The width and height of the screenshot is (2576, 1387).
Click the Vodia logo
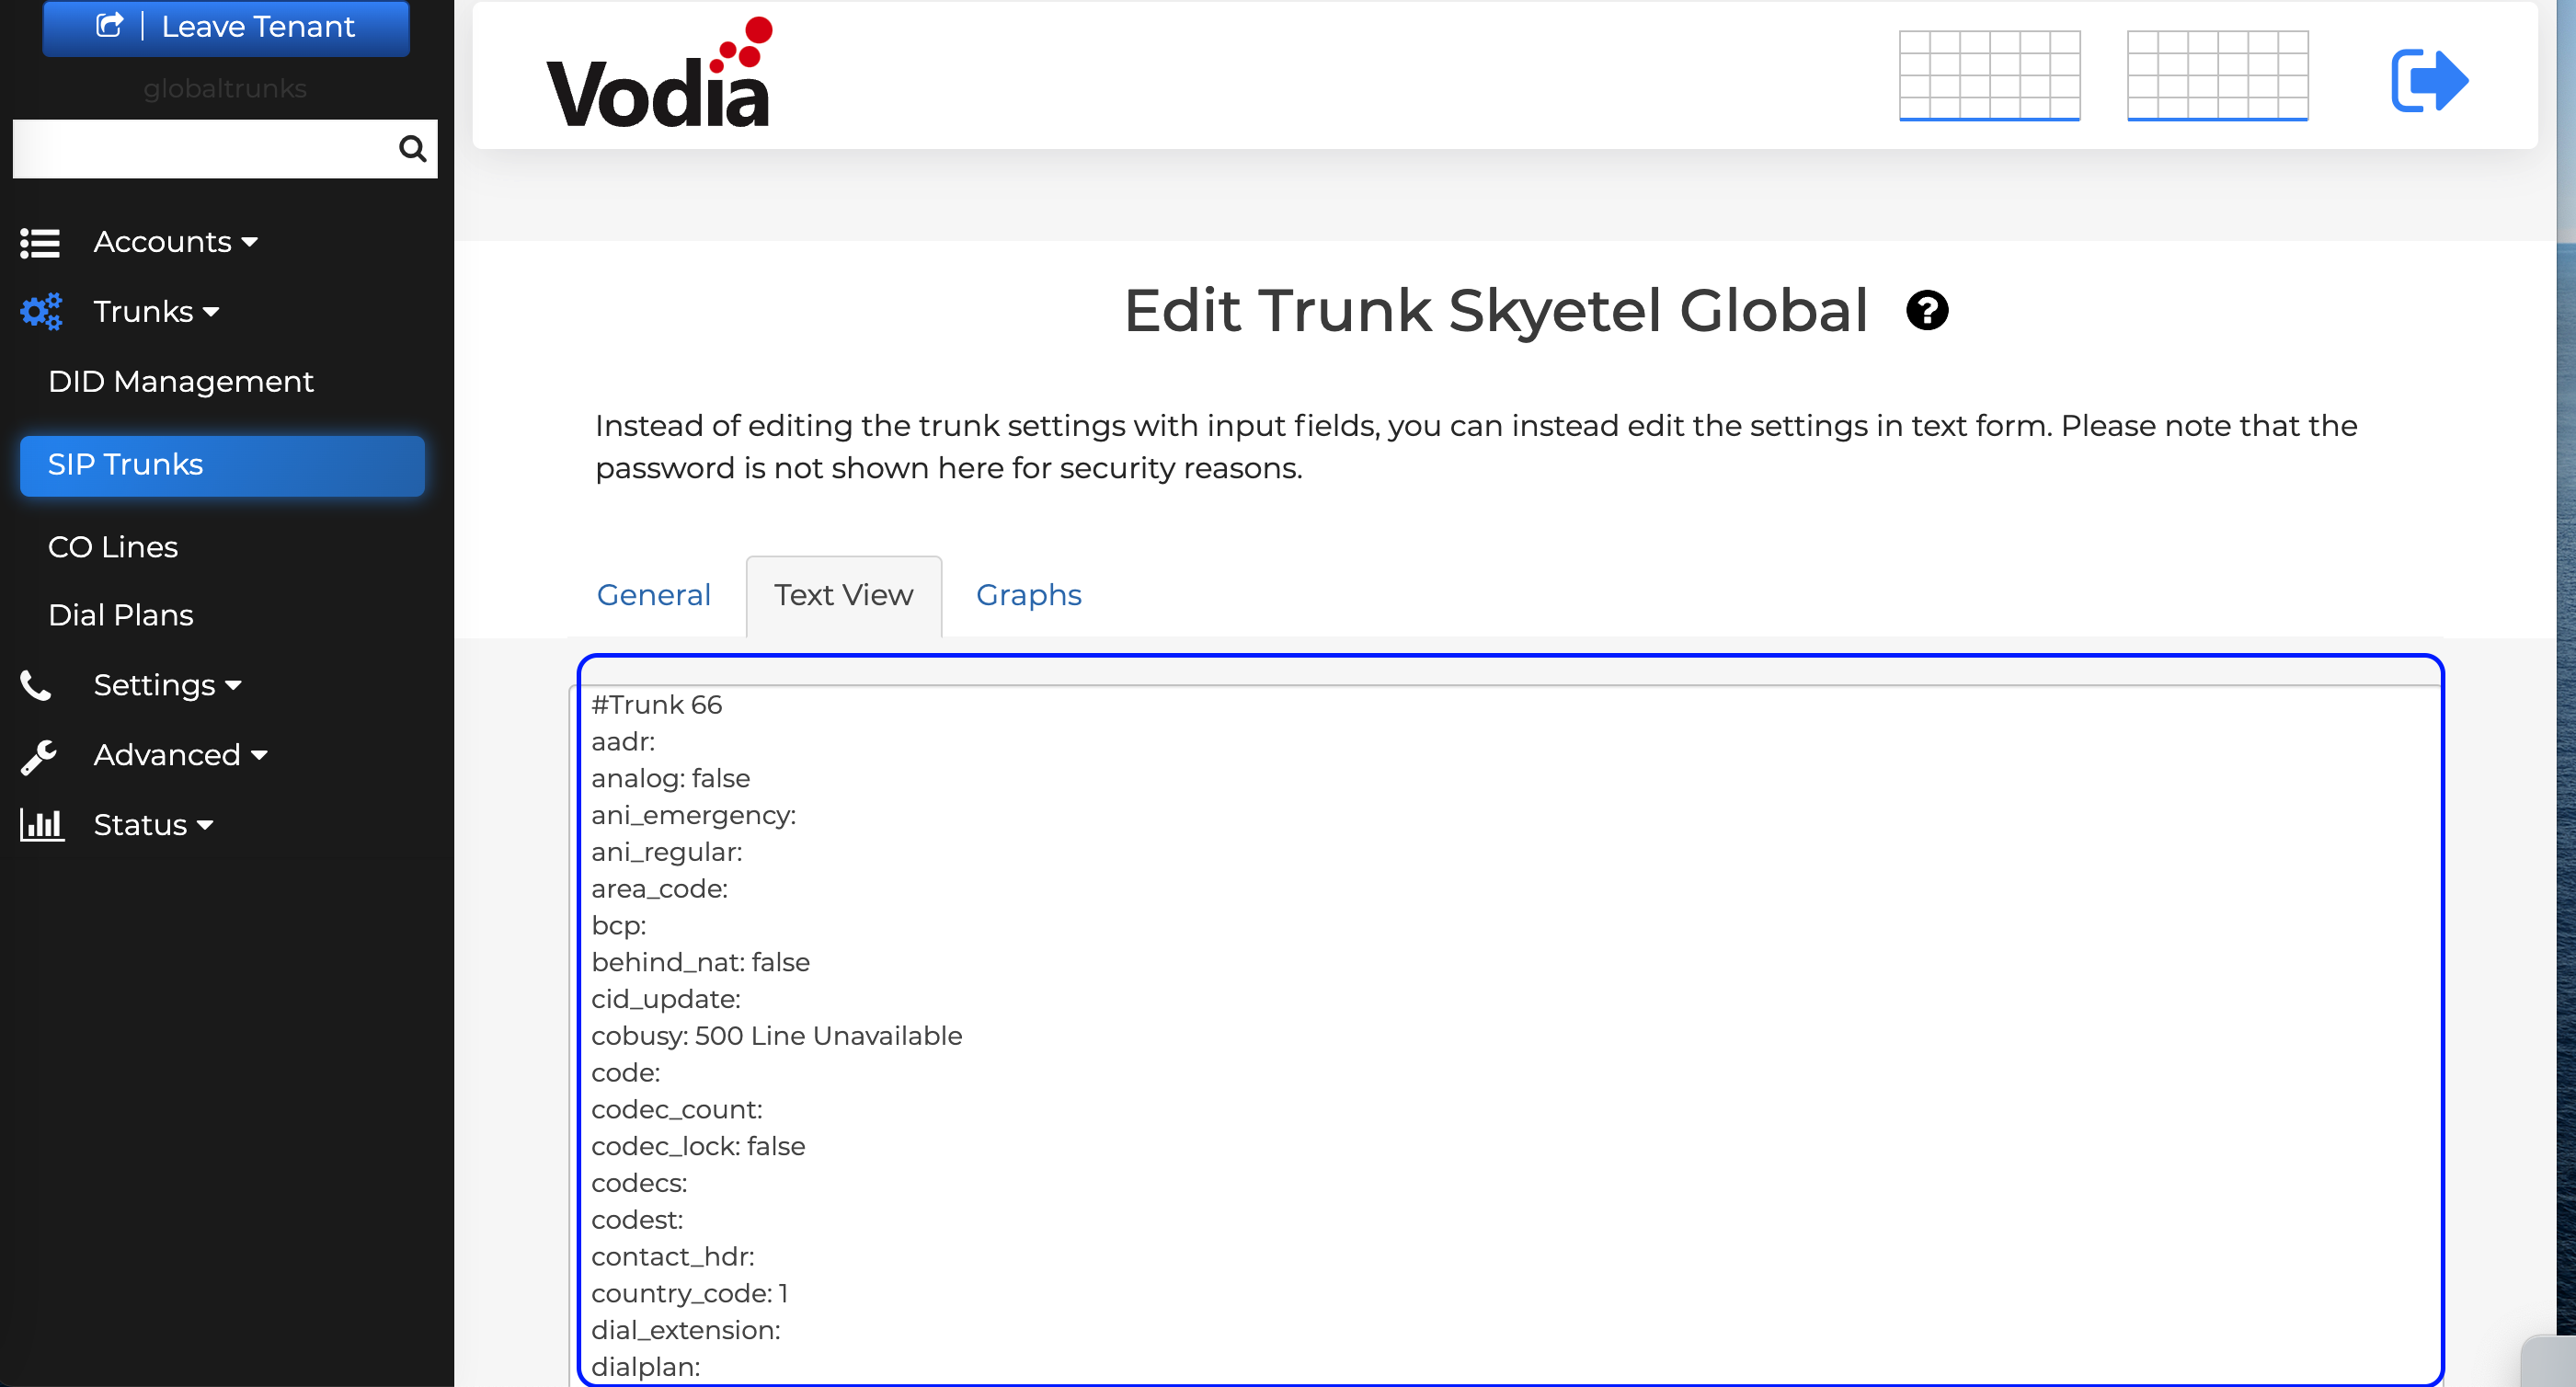tap(660, 72)
